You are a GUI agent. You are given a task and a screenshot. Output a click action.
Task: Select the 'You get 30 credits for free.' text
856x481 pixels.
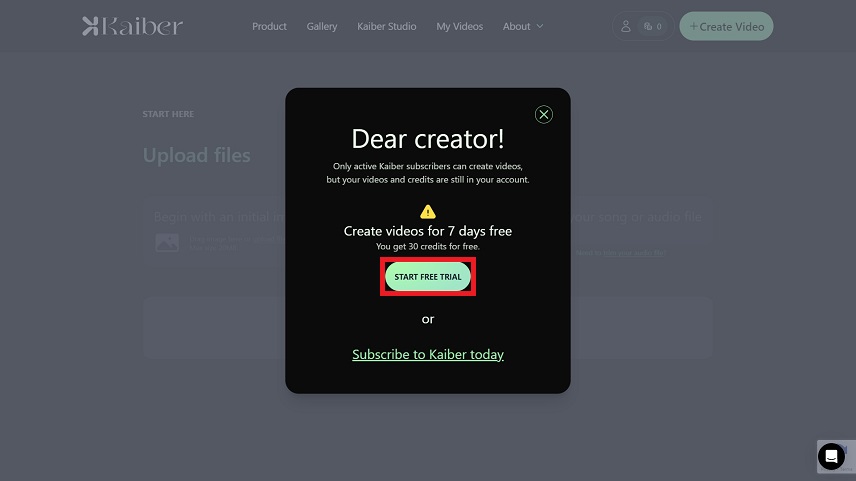[x=427, y=246]
